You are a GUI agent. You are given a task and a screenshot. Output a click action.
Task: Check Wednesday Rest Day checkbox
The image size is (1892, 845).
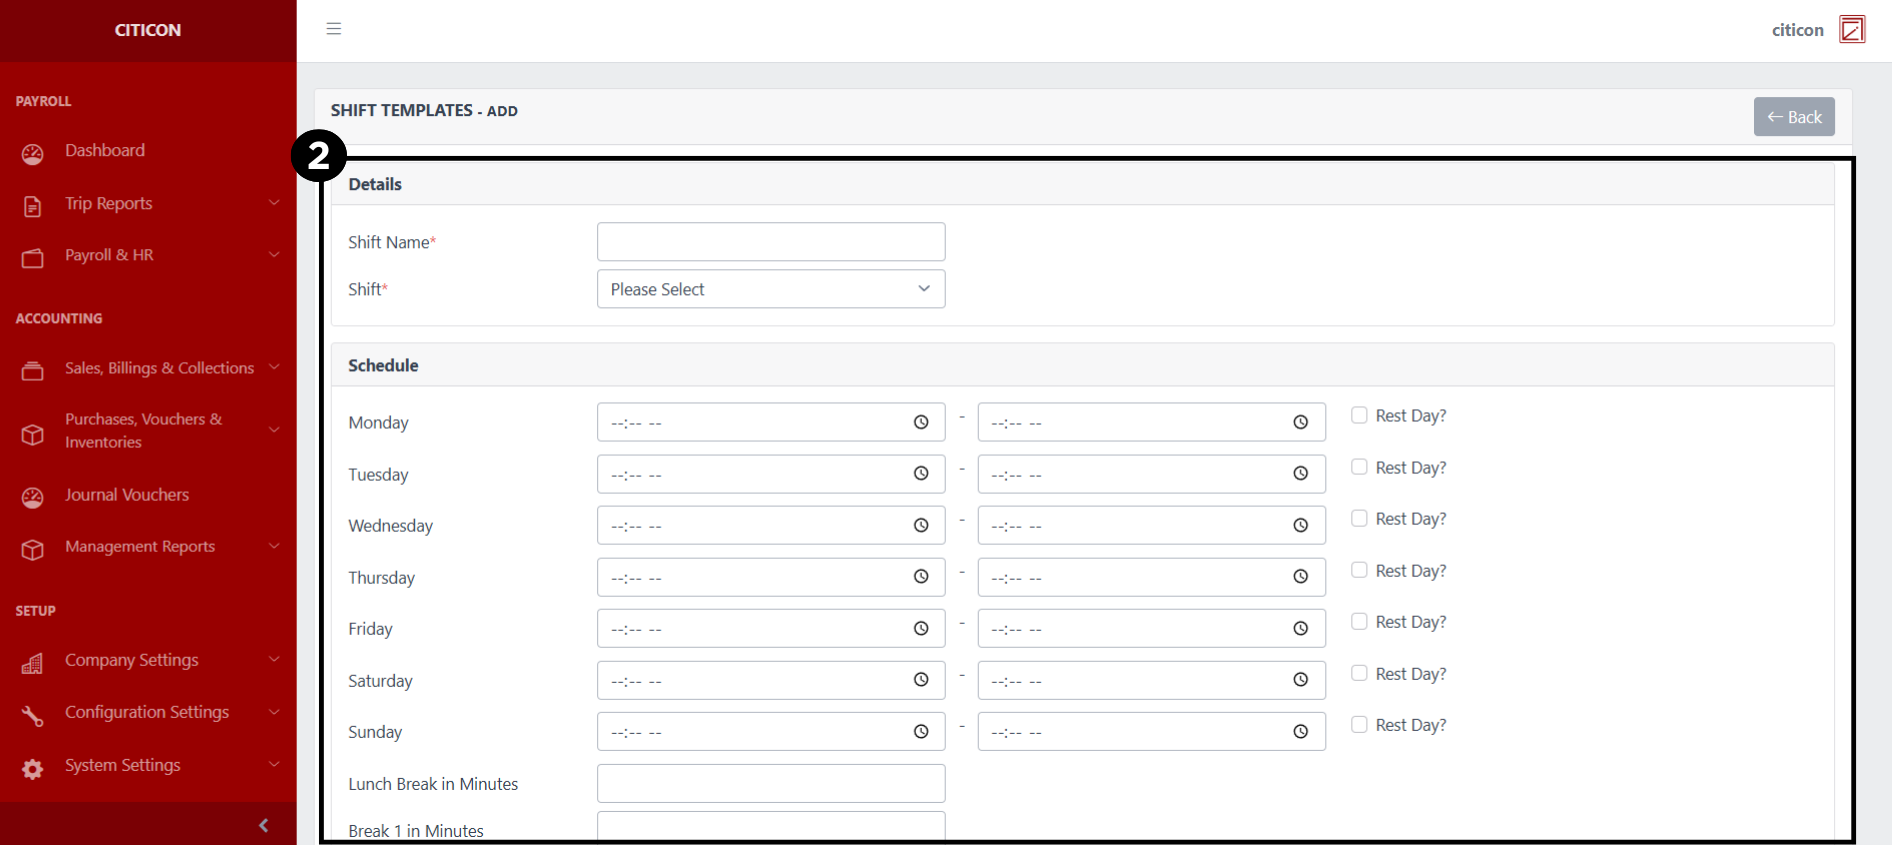(1359, 518)
